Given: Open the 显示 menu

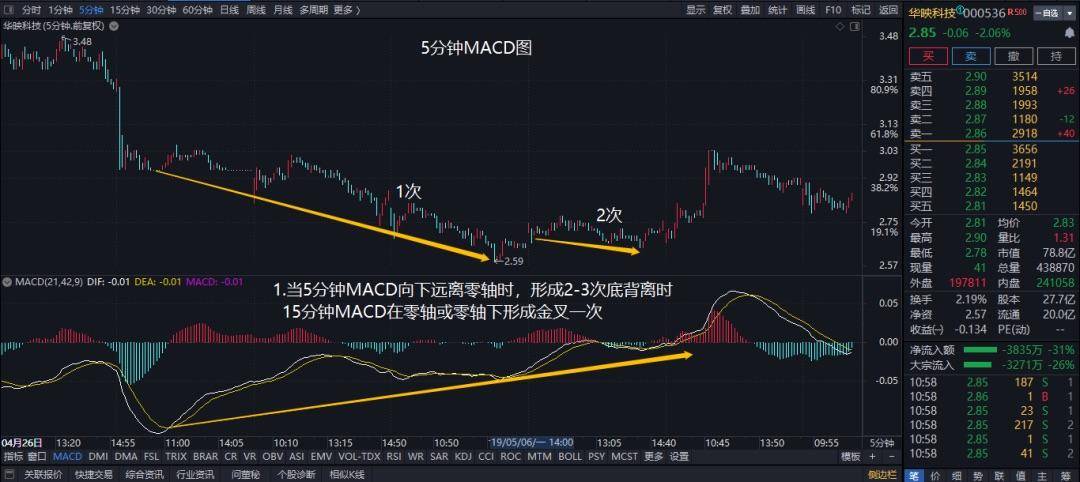Looking at the screenshot, I should (696, 10).
